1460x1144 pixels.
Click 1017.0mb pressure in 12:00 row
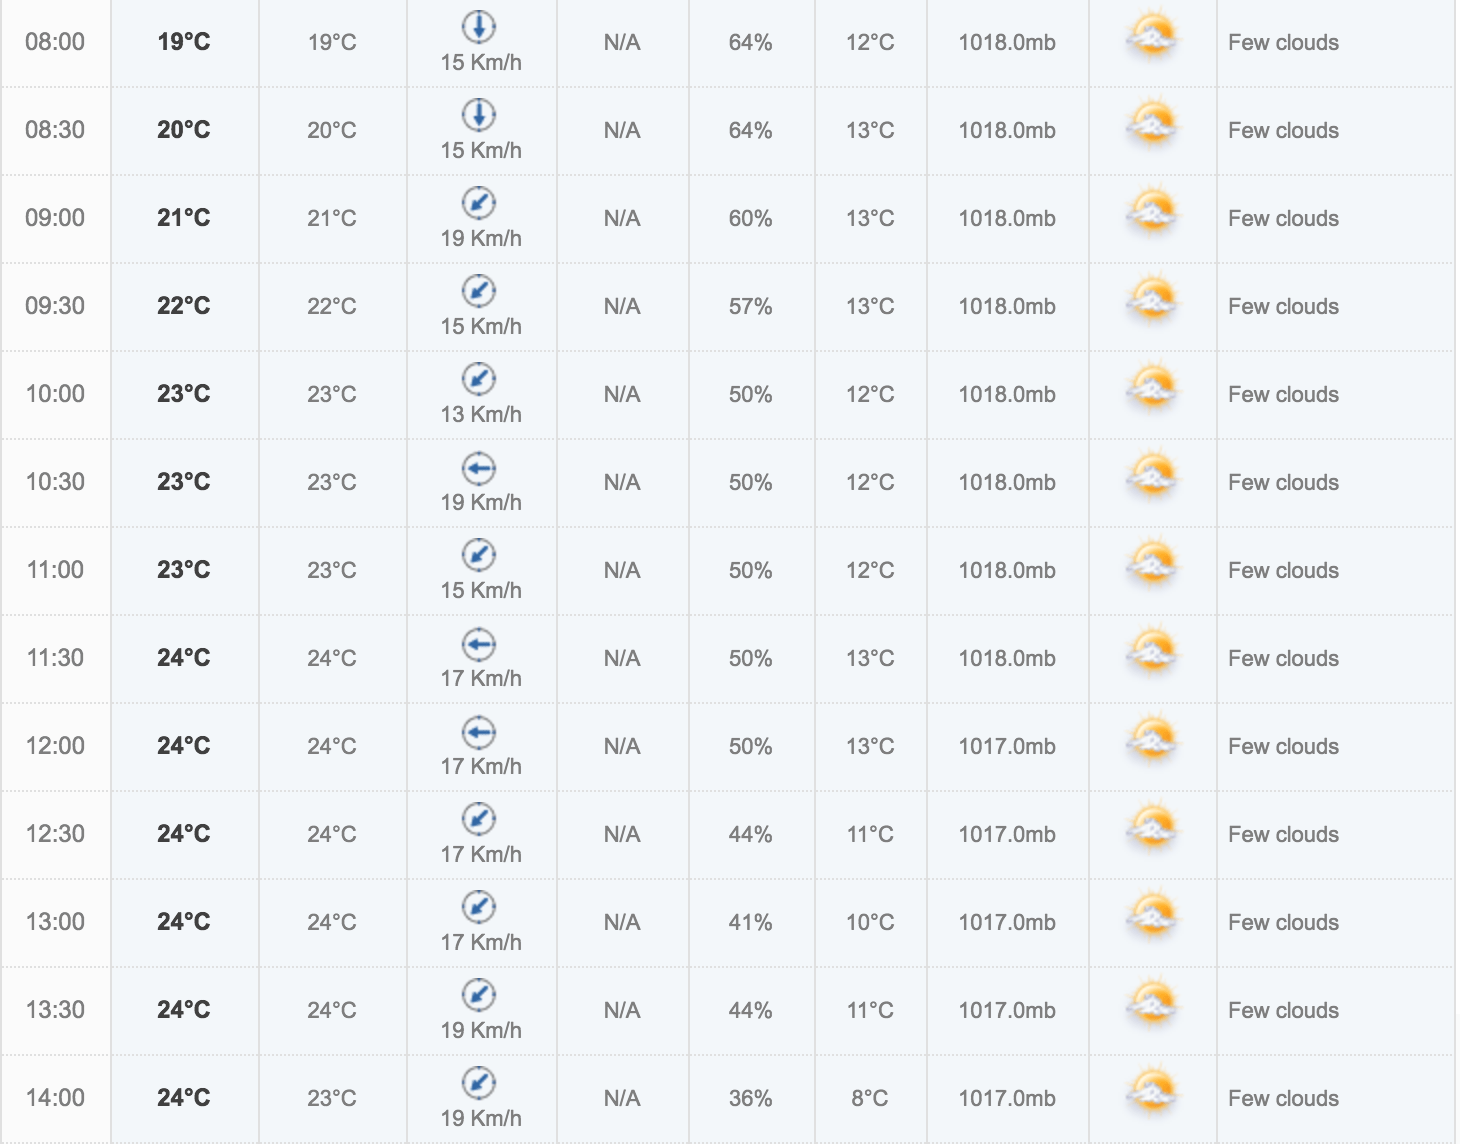coord(1007,746)
